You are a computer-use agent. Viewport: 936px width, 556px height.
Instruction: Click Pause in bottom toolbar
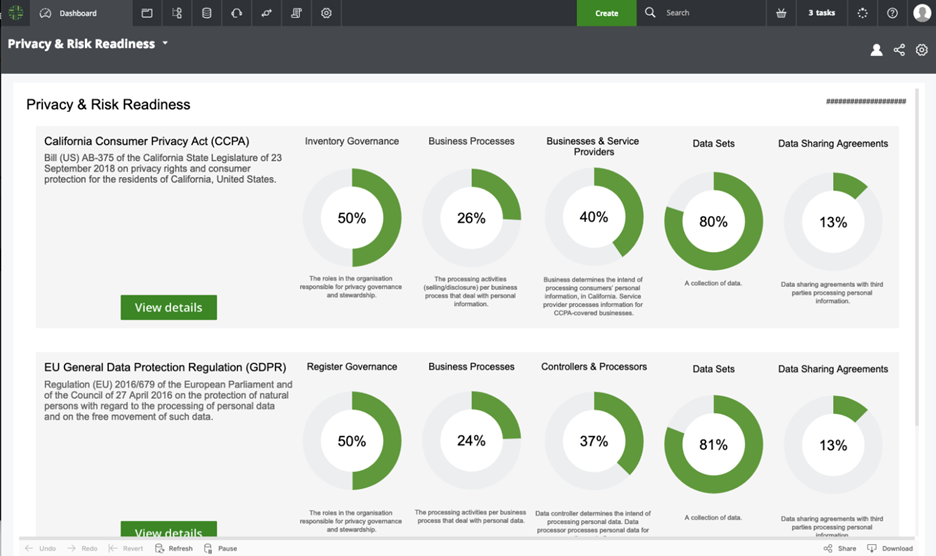pos(220,548)
